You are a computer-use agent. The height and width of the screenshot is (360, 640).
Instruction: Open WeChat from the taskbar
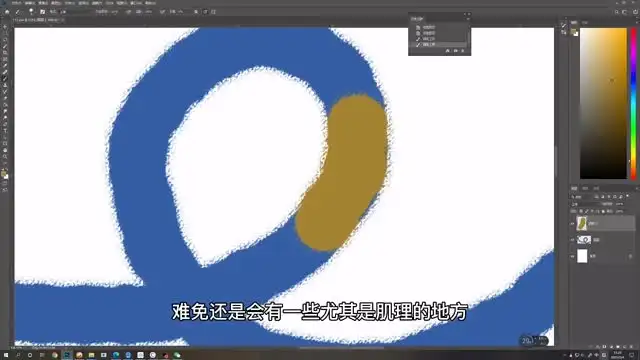click(177, 355)
